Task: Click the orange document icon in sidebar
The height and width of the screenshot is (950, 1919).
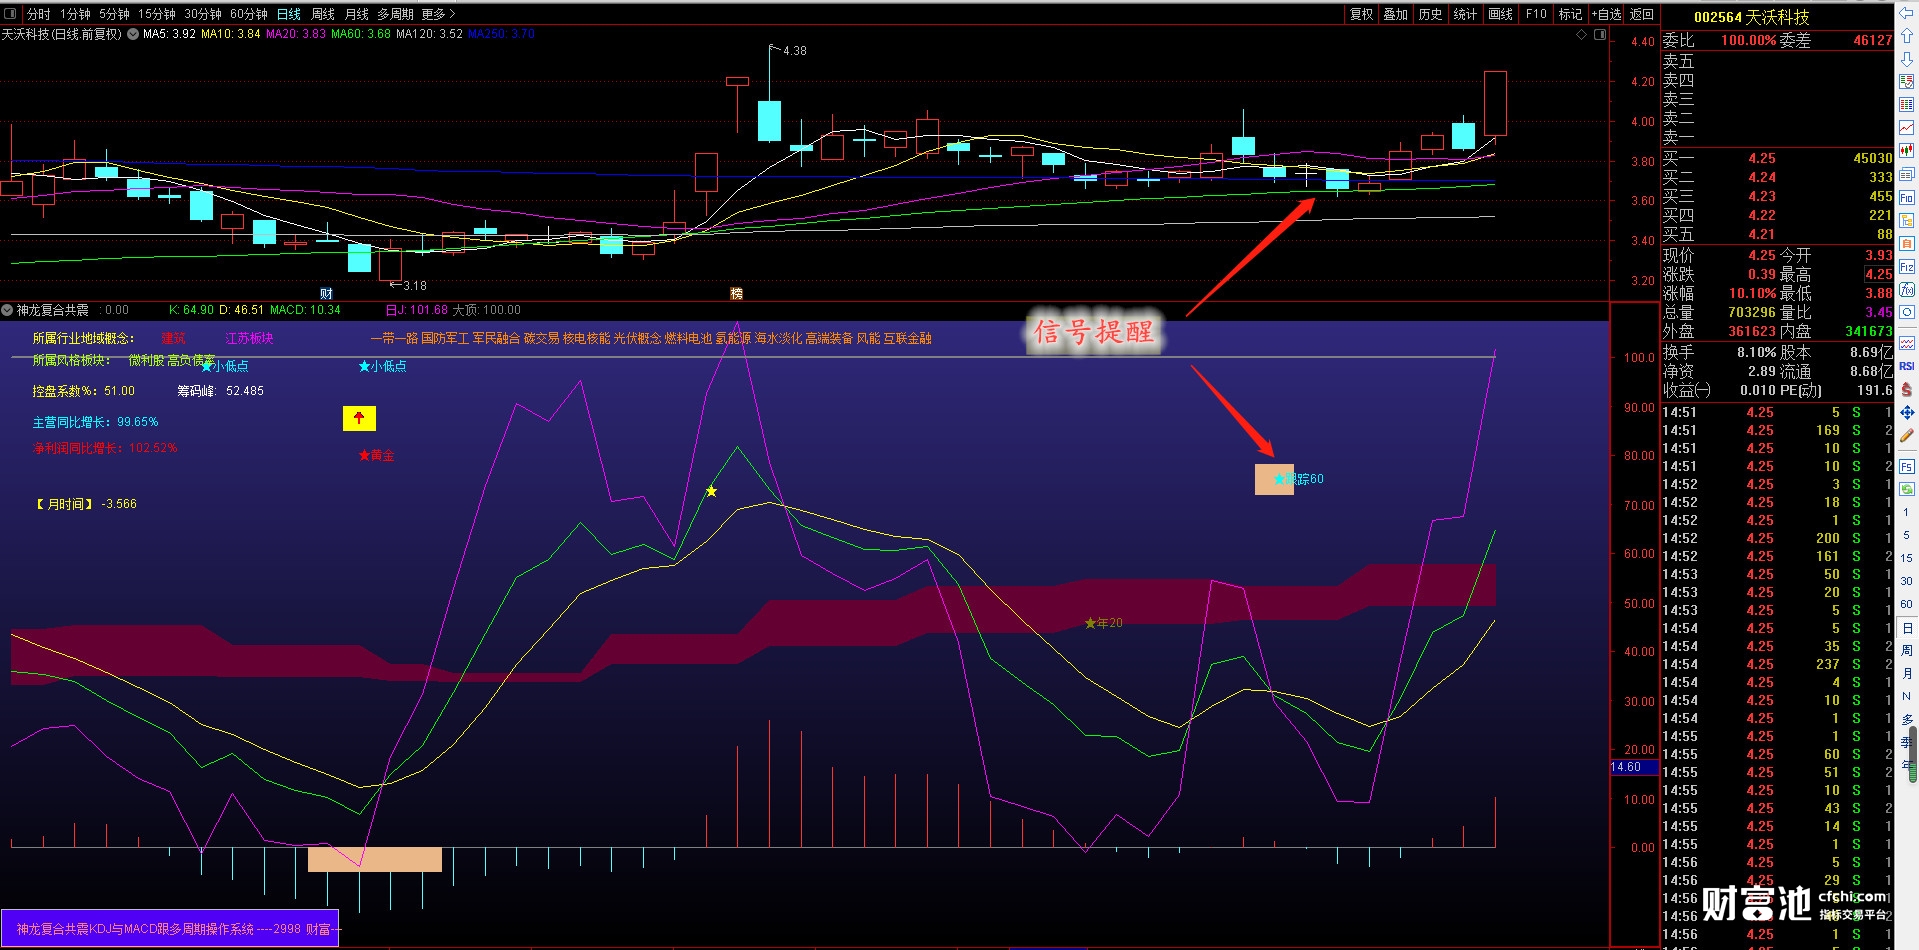Action: [x=1906, y=244]
